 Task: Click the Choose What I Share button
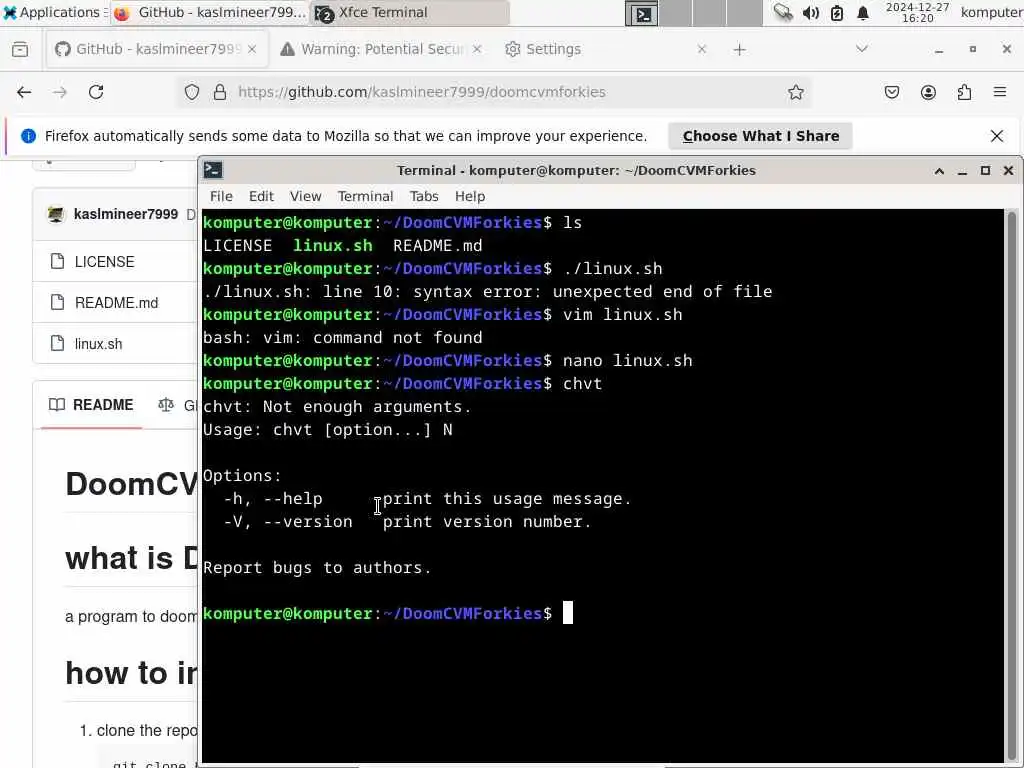click(761, 136)
